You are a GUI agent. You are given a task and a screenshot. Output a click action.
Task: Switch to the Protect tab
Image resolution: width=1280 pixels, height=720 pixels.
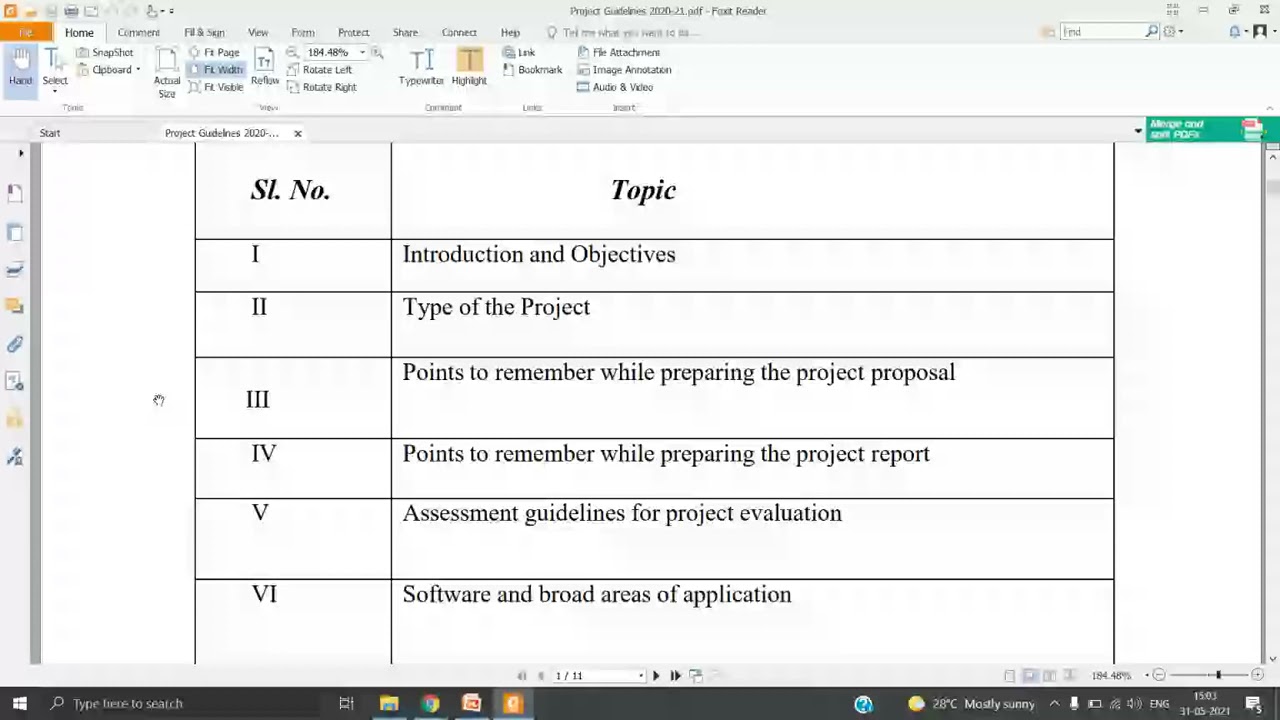353,32
